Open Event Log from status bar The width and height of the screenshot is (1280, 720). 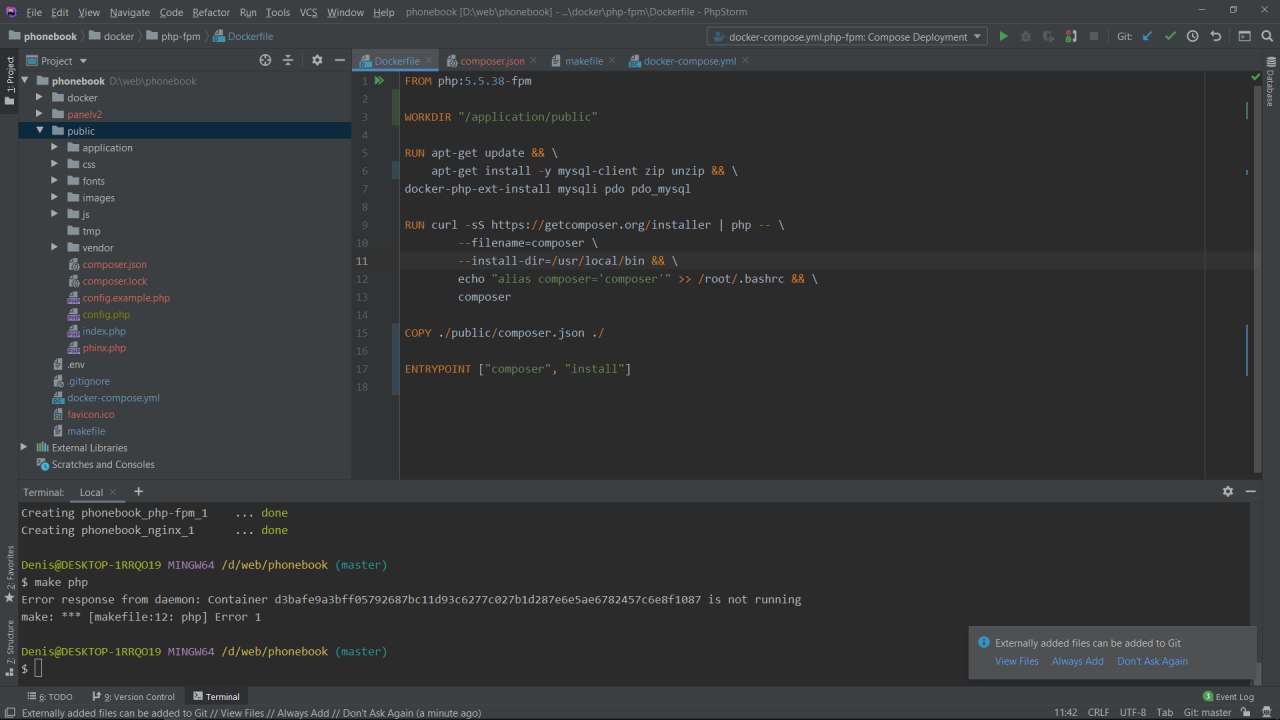coord(1228,696)
